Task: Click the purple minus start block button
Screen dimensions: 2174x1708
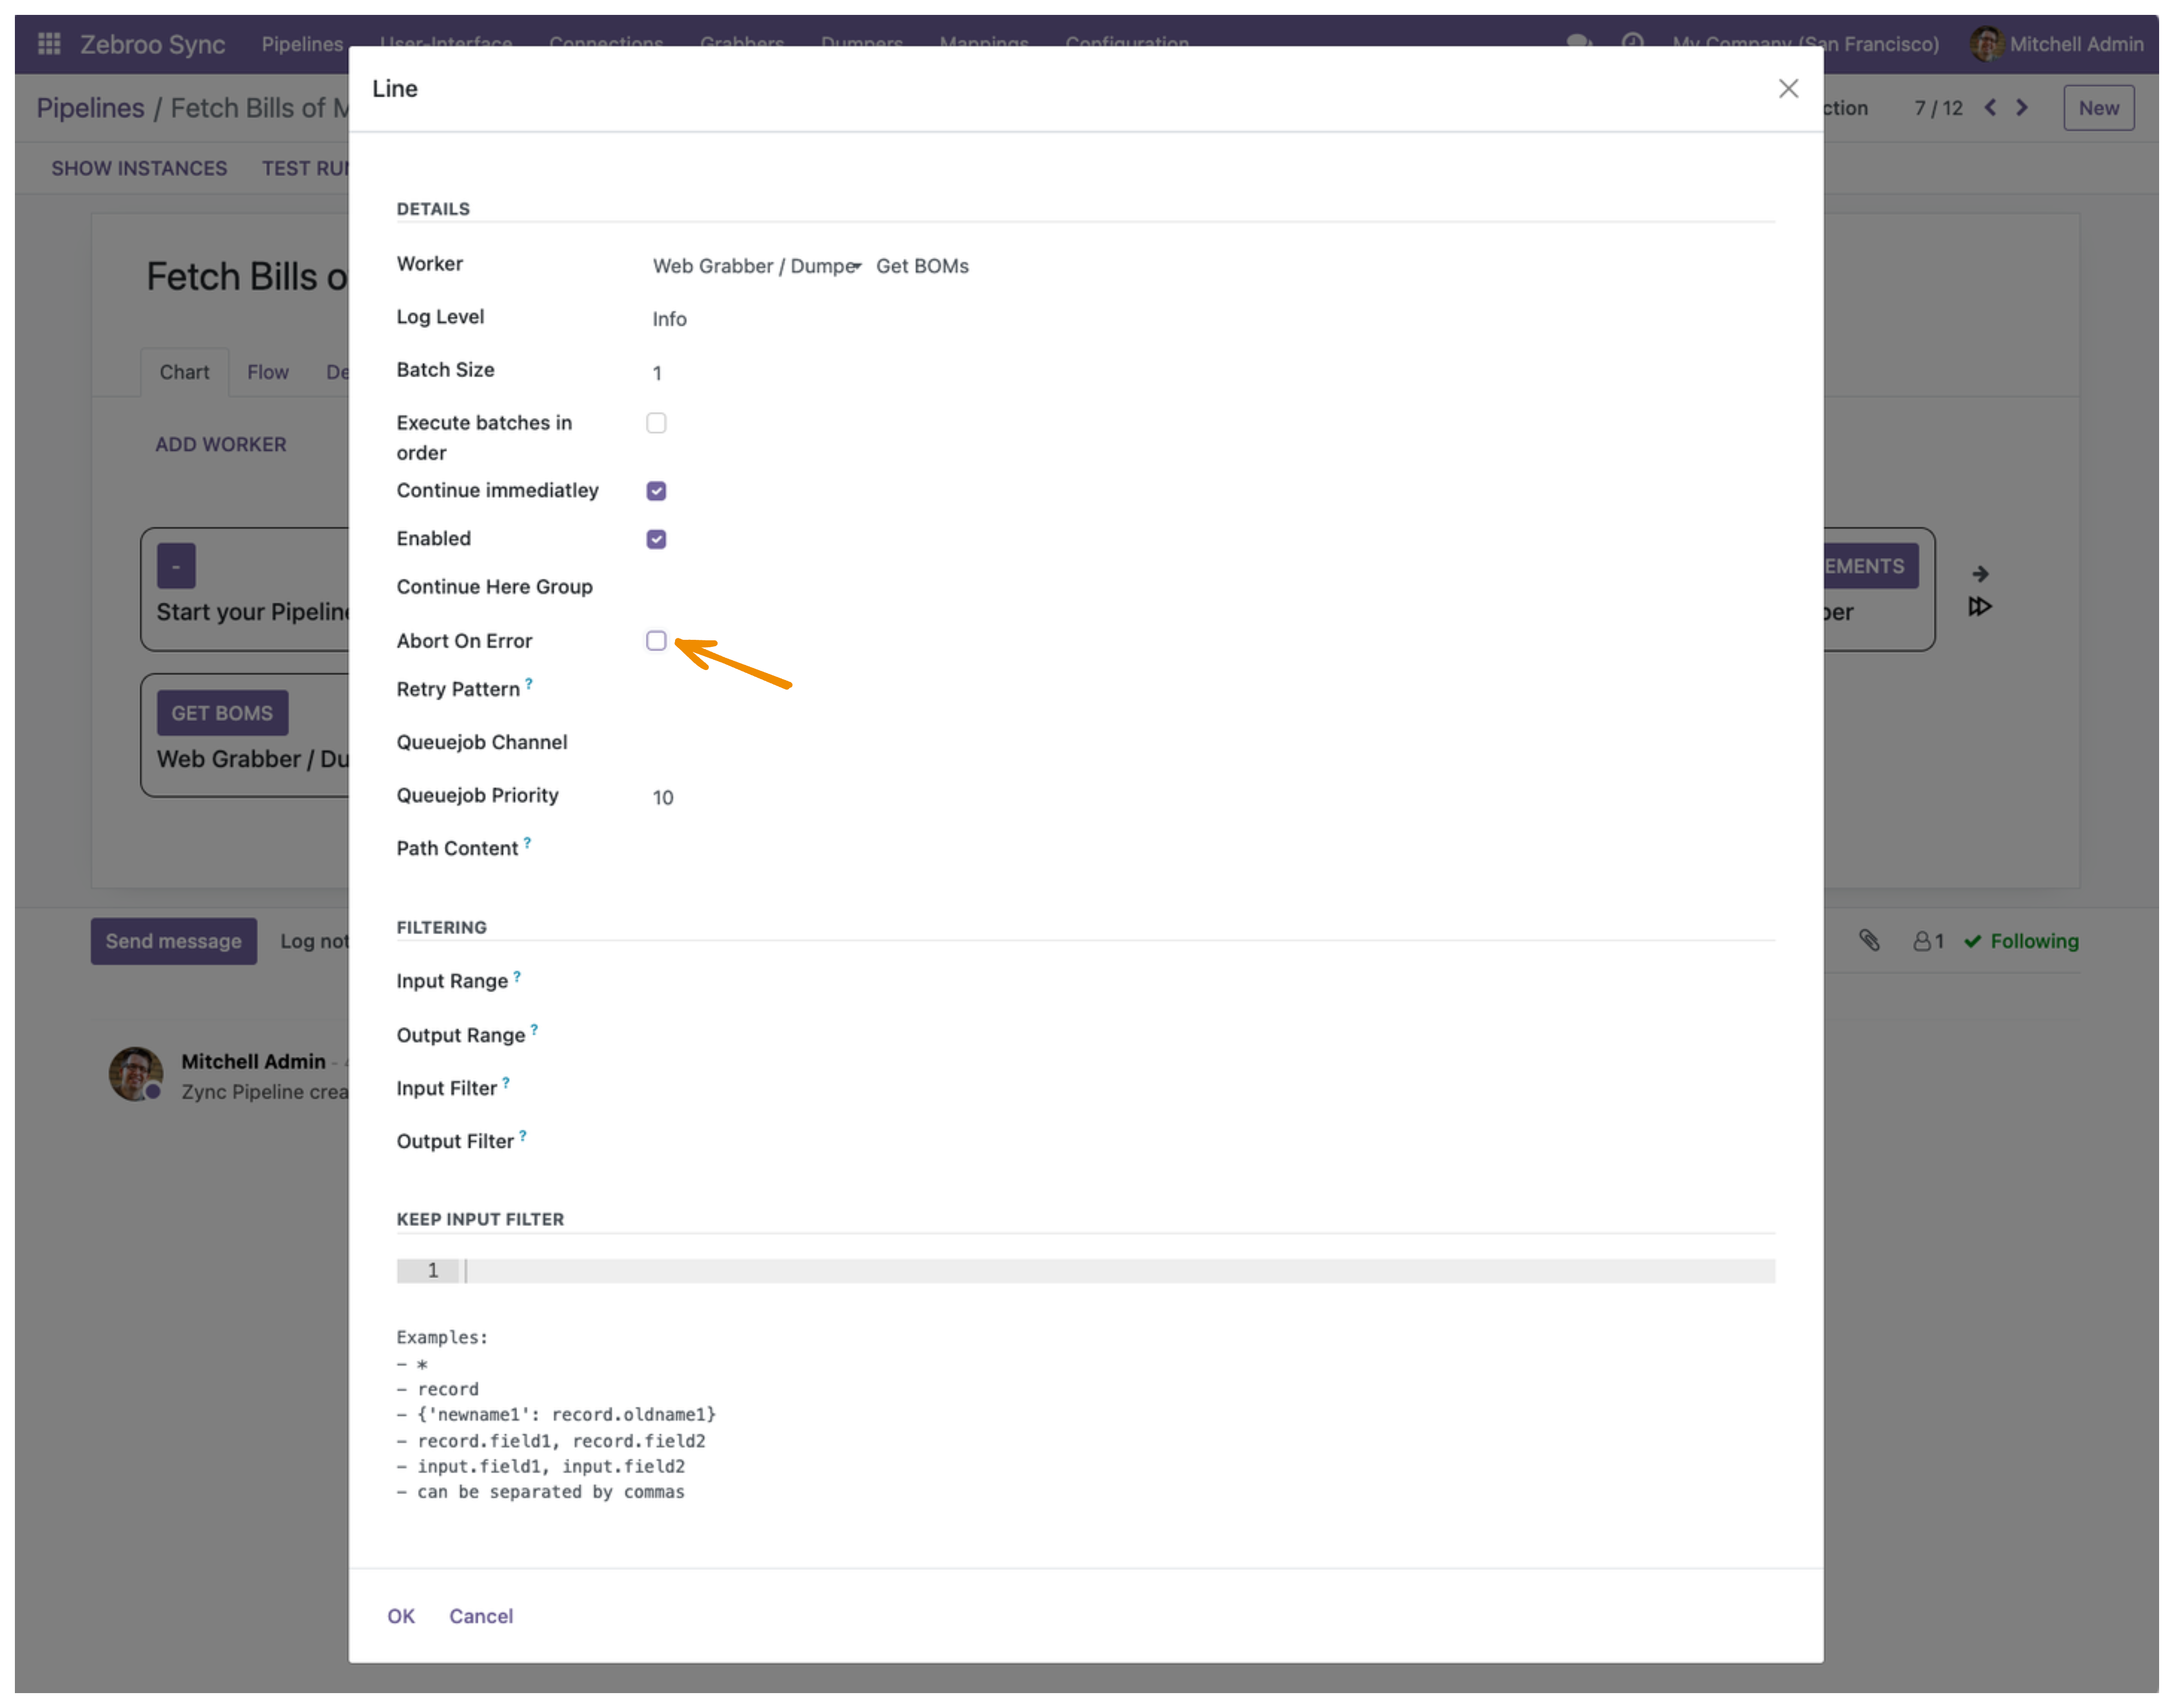Action: [176, 566]
